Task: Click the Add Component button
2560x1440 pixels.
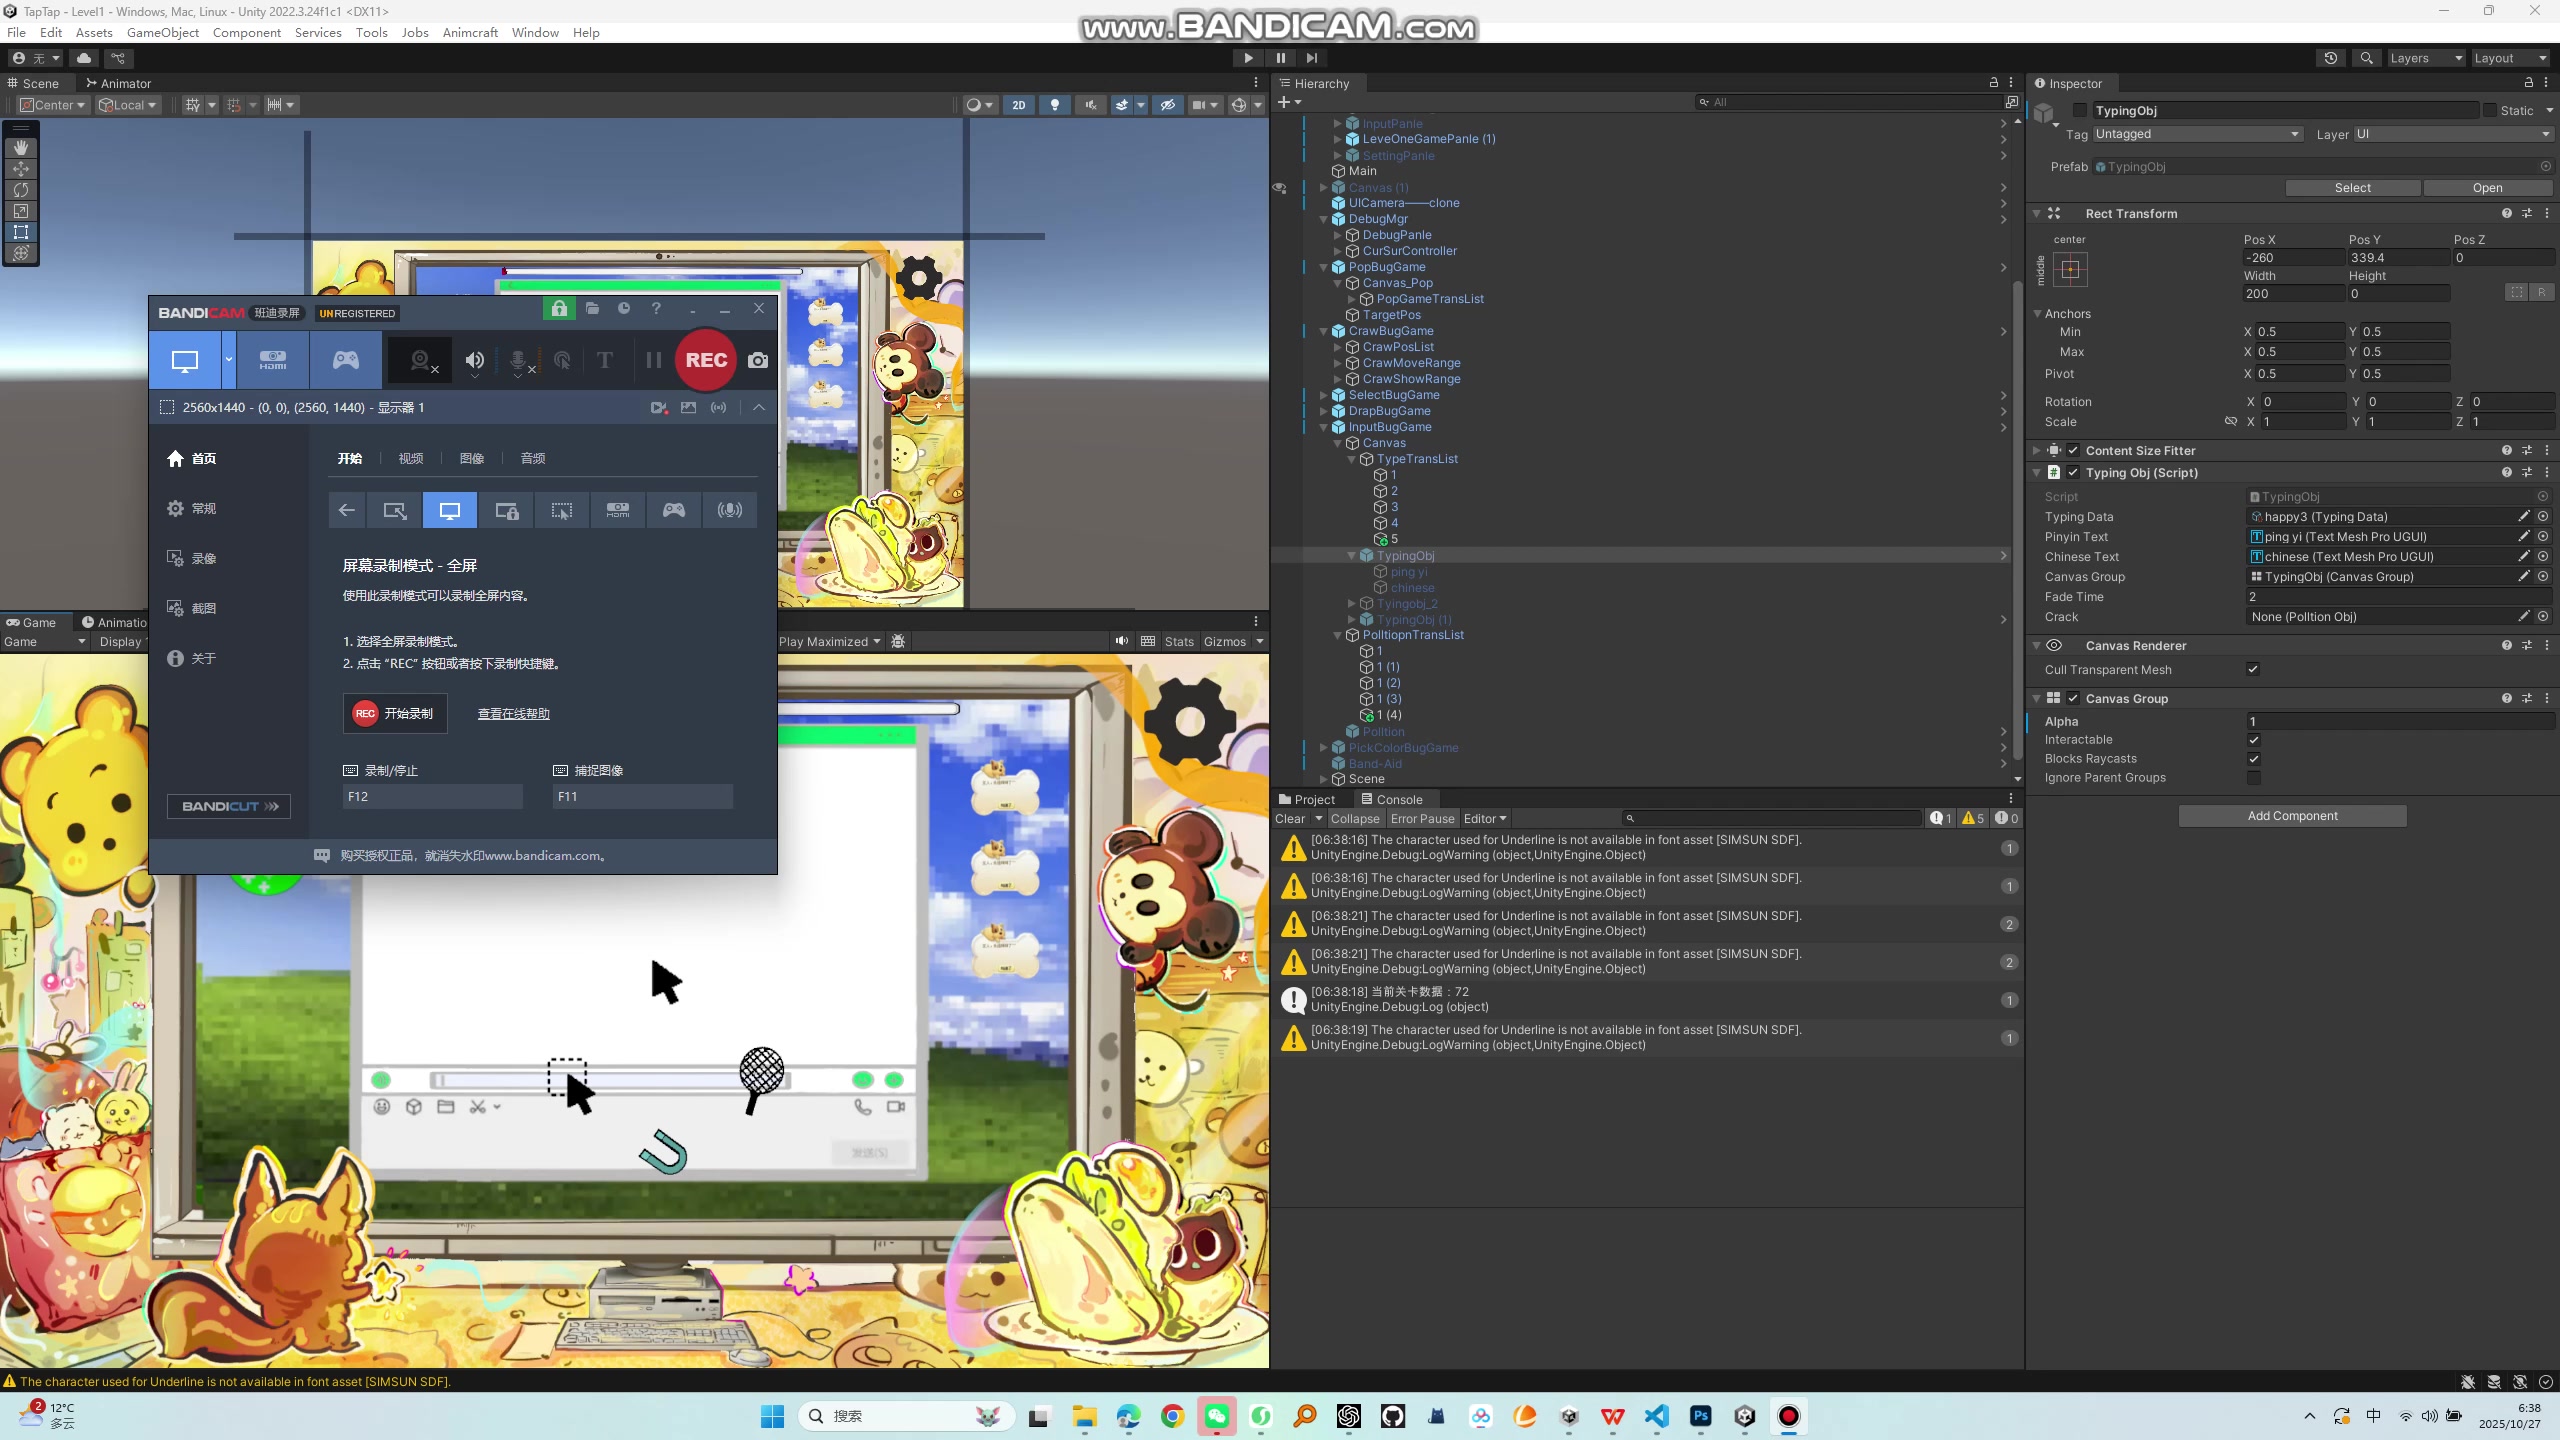Action: [x=2292, y=816]
